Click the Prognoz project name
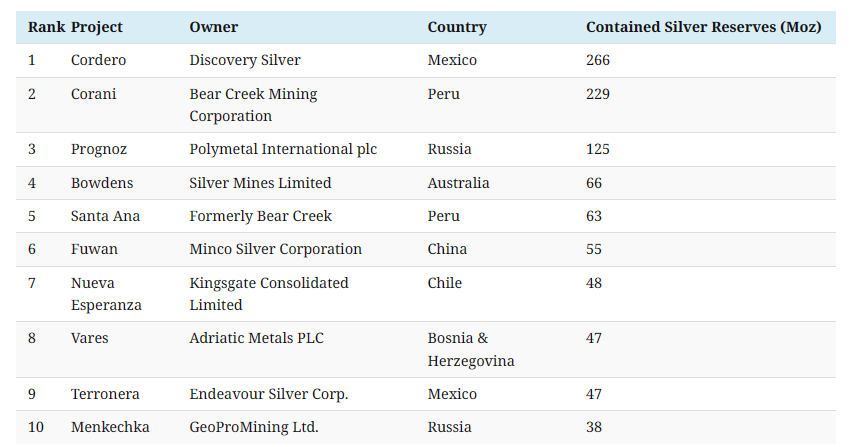 coord(98,149)
